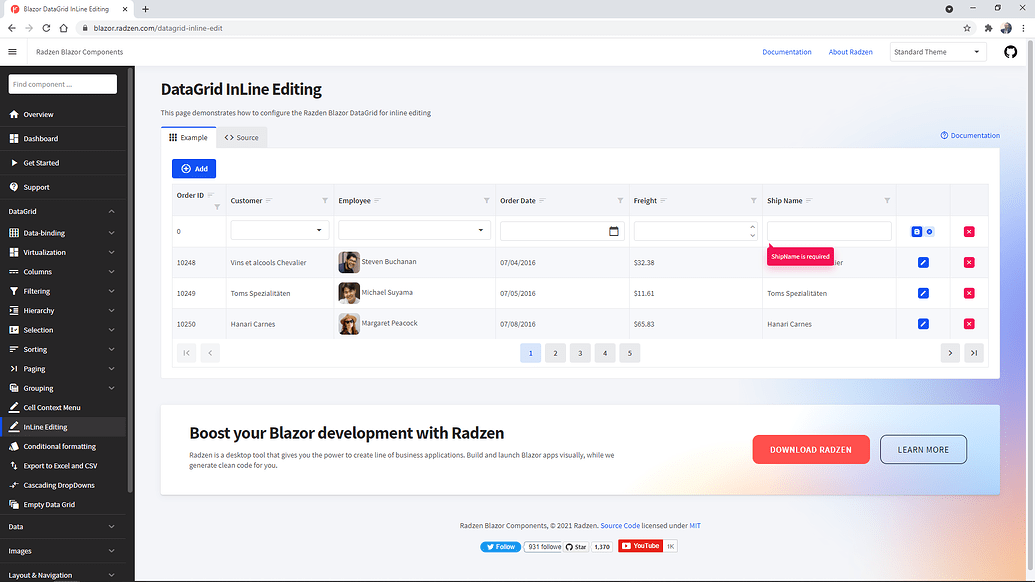Click the Download Radzen button
1035x582 pixels.
811,449
